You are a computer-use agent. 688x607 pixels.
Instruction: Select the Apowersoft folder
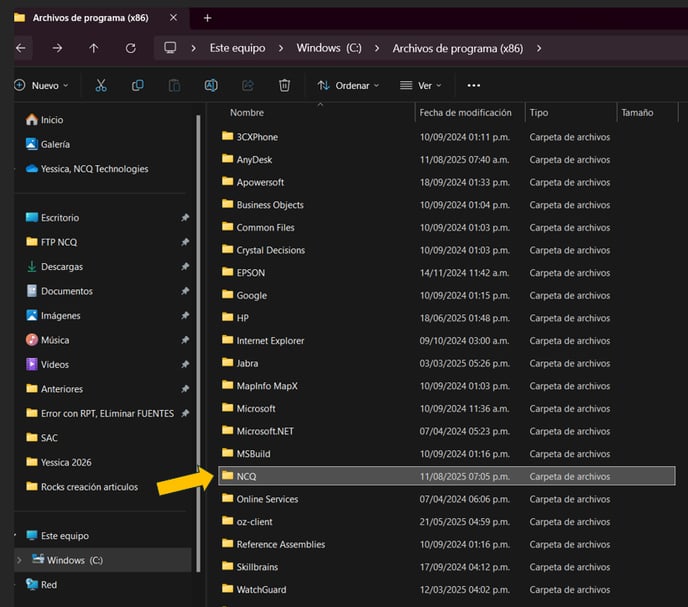coord(447,182)
